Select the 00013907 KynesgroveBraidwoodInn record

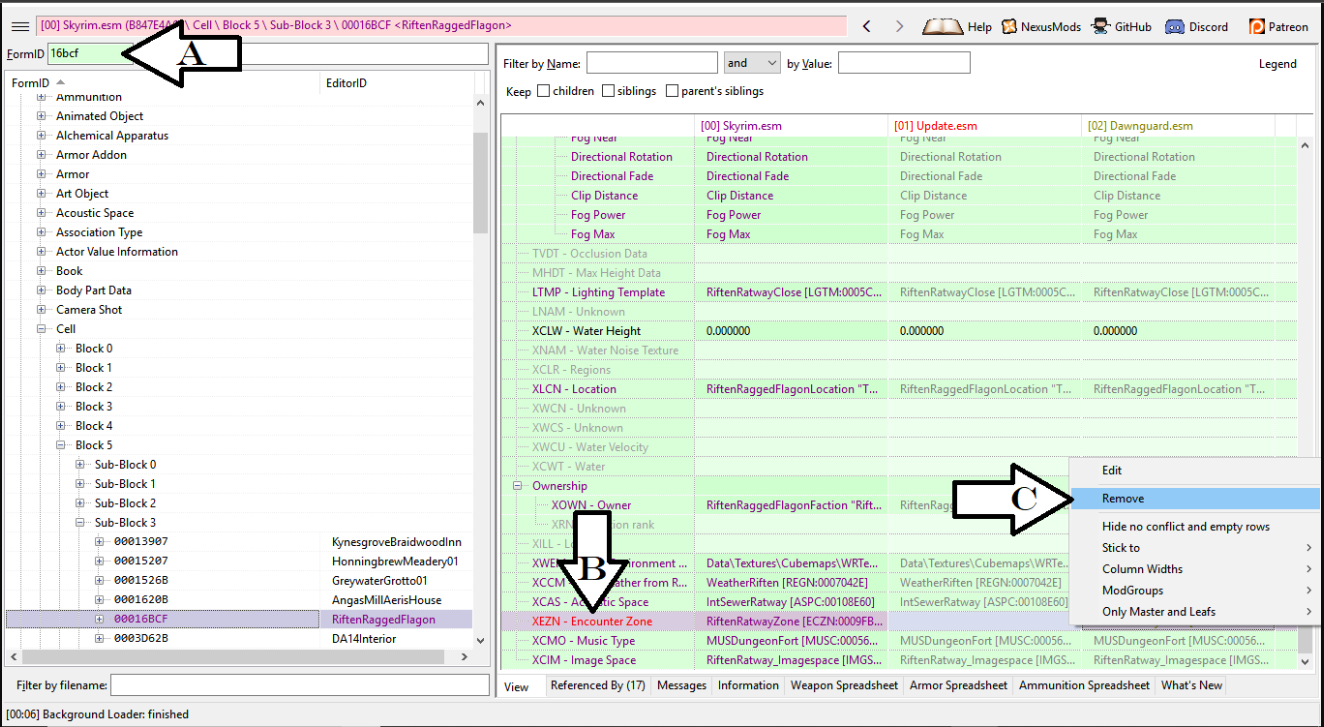(239, 542)
